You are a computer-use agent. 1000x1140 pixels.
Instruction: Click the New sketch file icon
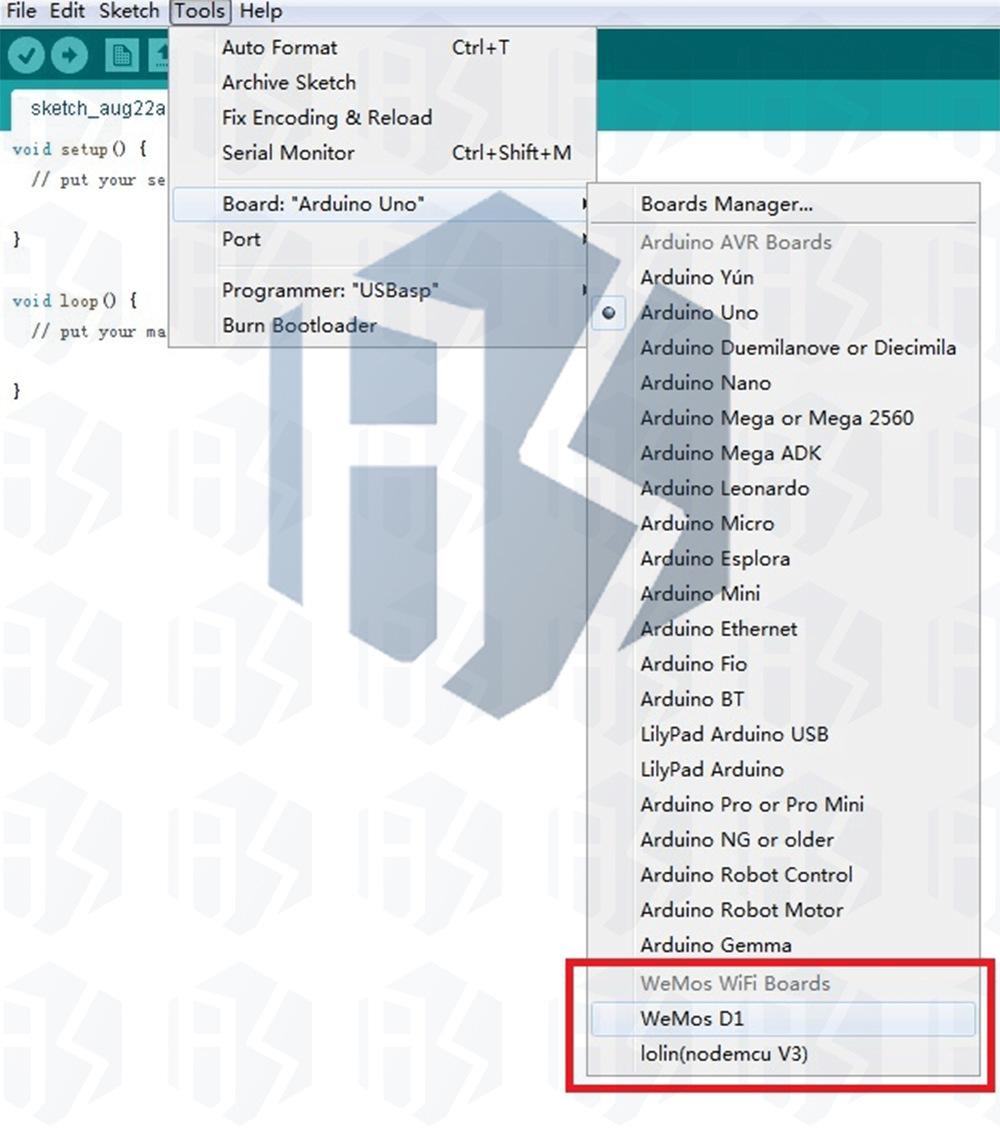coord(121,56)
